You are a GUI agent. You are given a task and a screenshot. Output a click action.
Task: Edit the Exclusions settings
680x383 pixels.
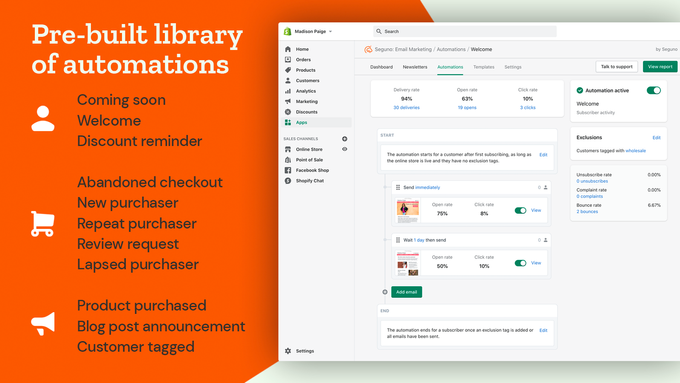click(x=656, y=137)
